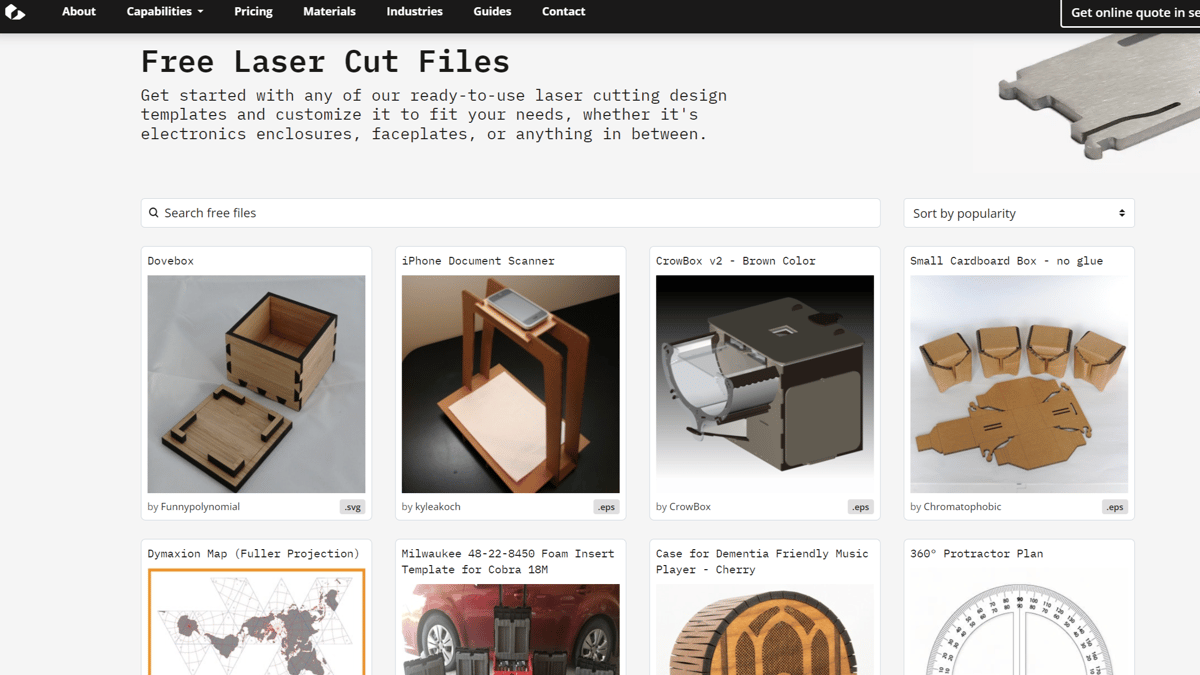
Task: Open author kyleakoch's profile
Action: (438, 507)
